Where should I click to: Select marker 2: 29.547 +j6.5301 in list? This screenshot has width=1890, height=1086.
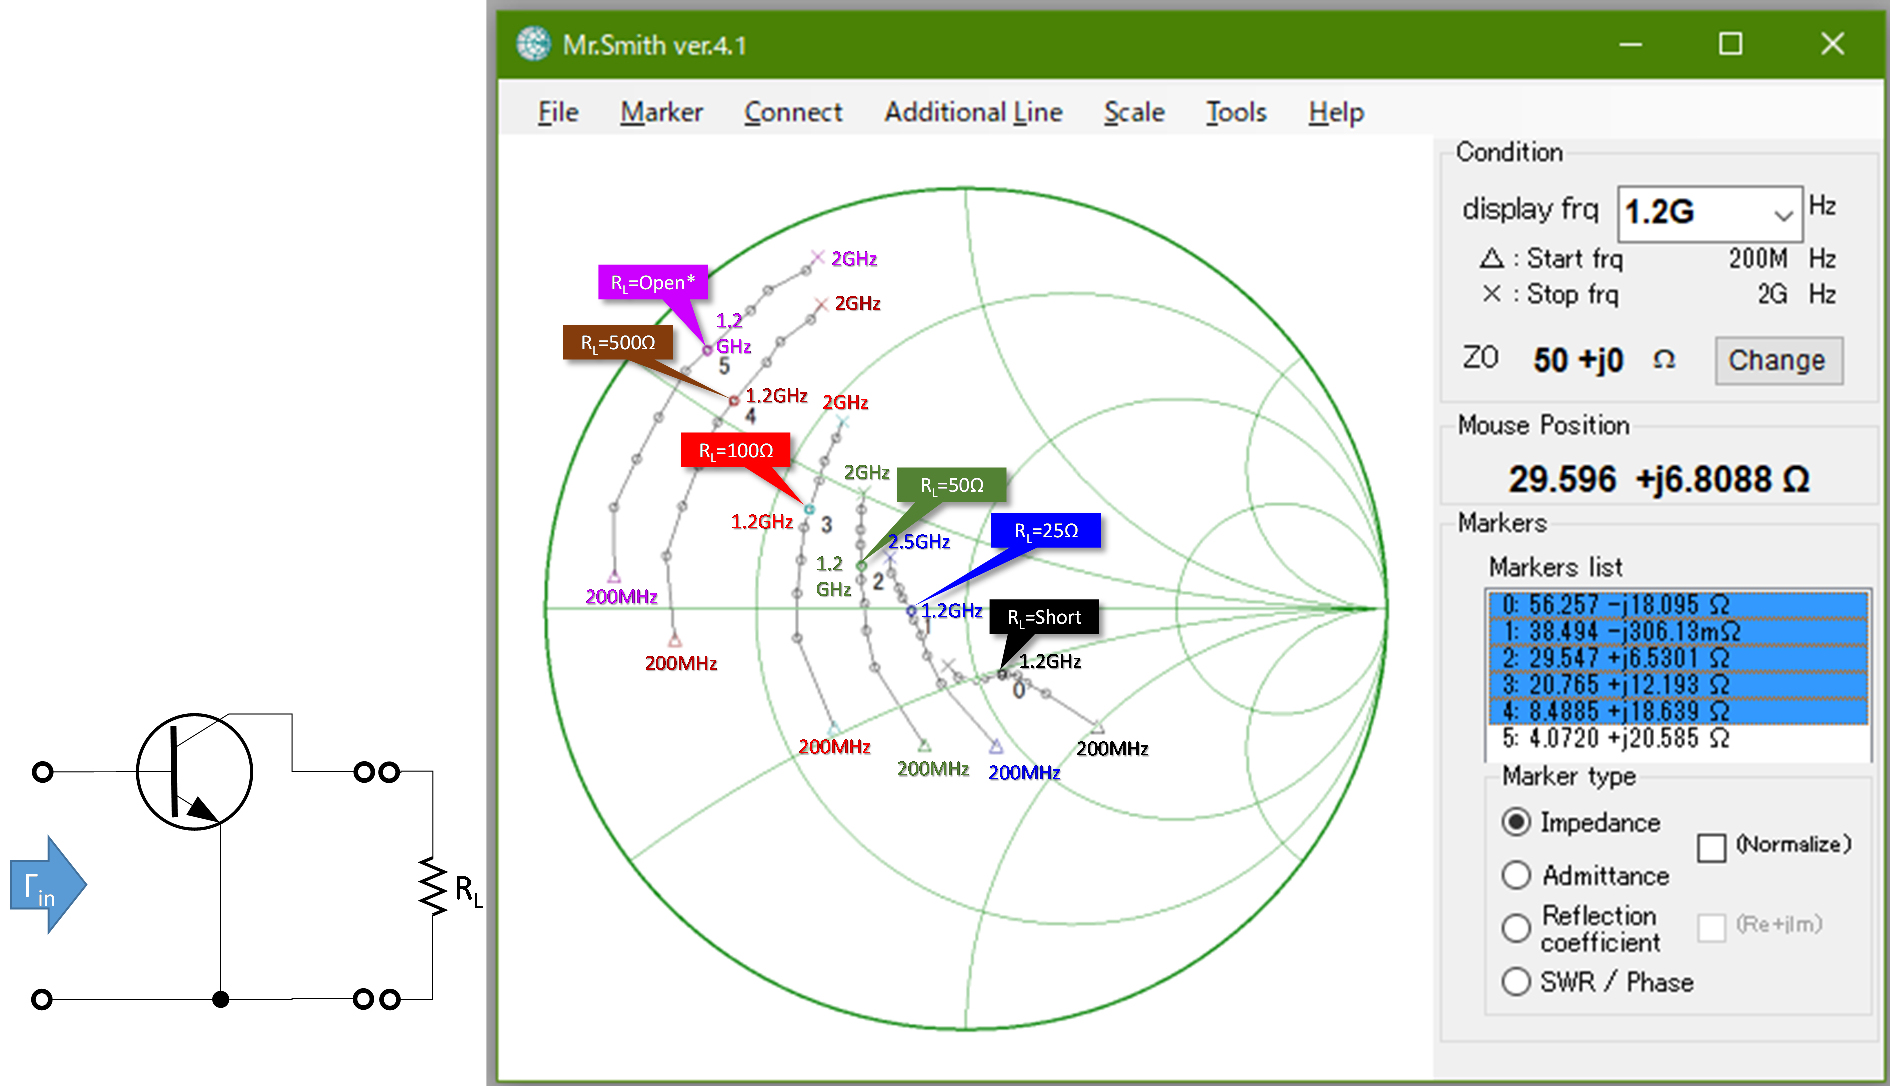[x=1678, y=658]
